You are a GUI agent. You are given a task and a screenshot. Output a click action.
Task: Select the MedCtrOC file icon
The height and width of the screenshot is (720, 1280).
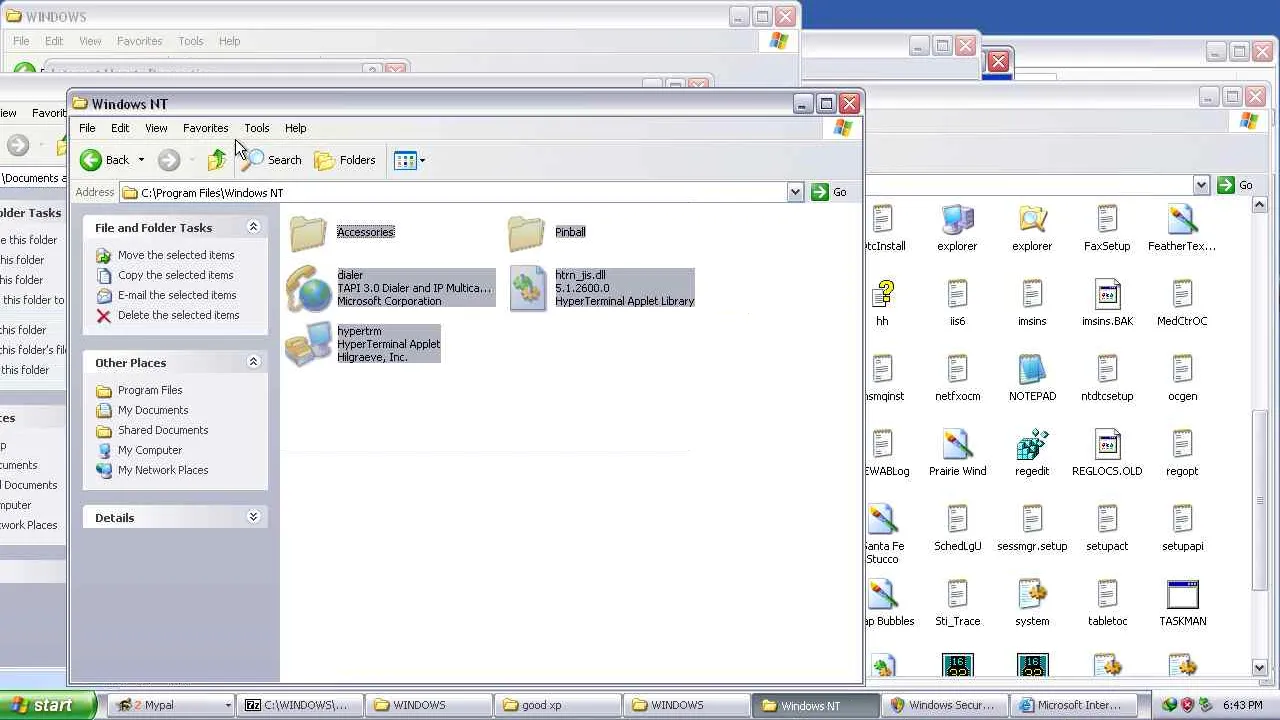coord(1182,295)
